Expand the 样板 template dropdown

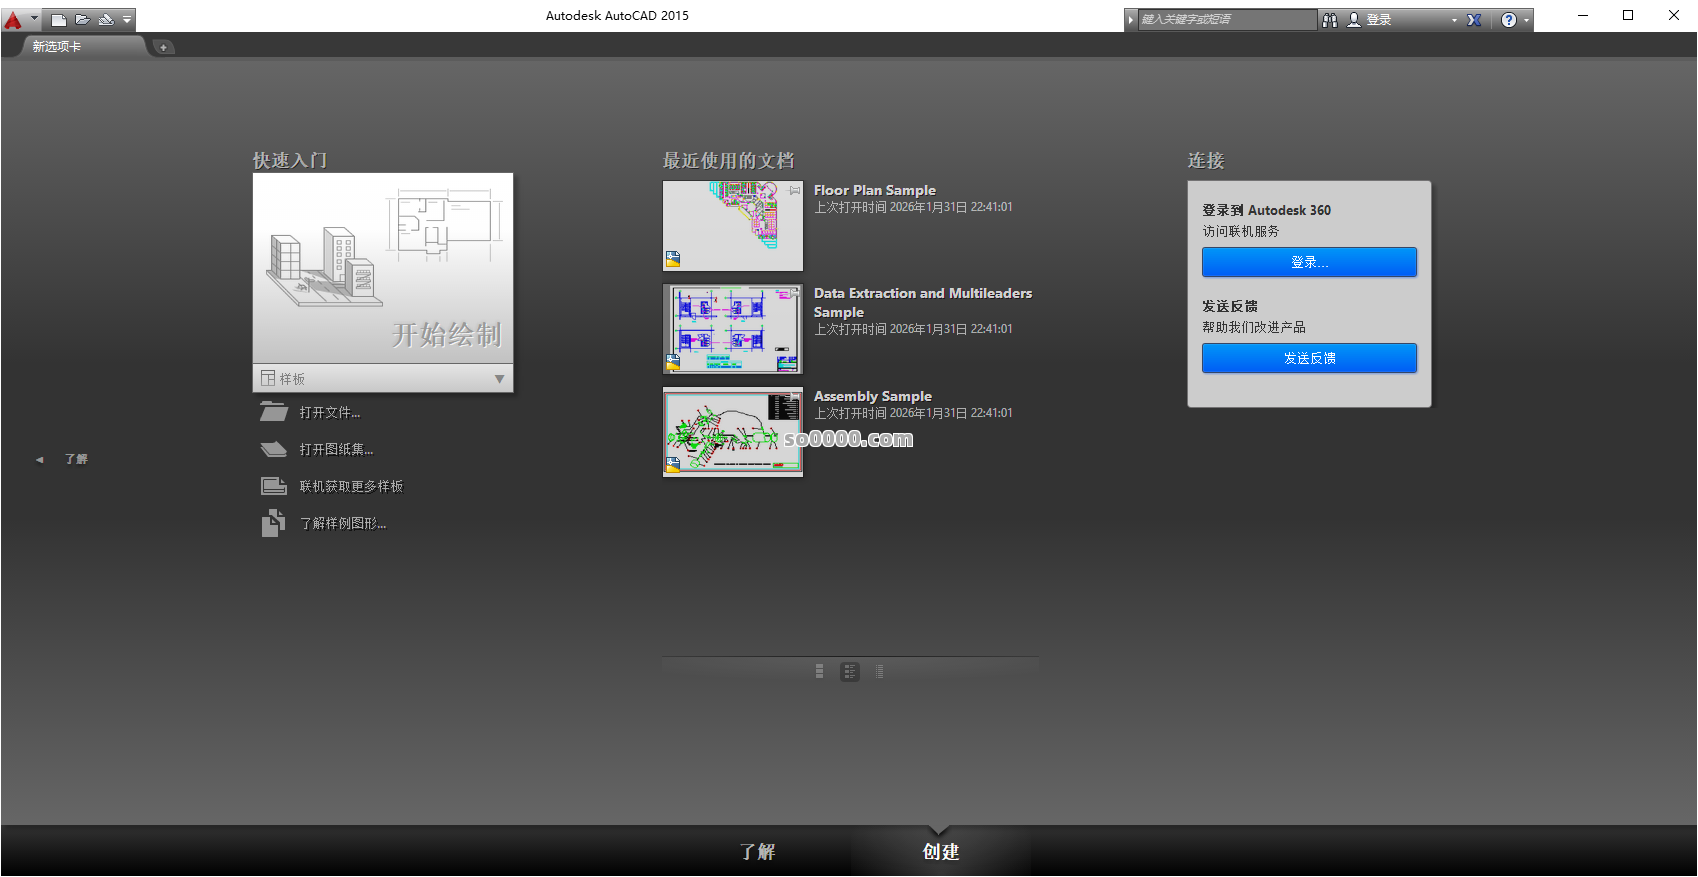499,379
